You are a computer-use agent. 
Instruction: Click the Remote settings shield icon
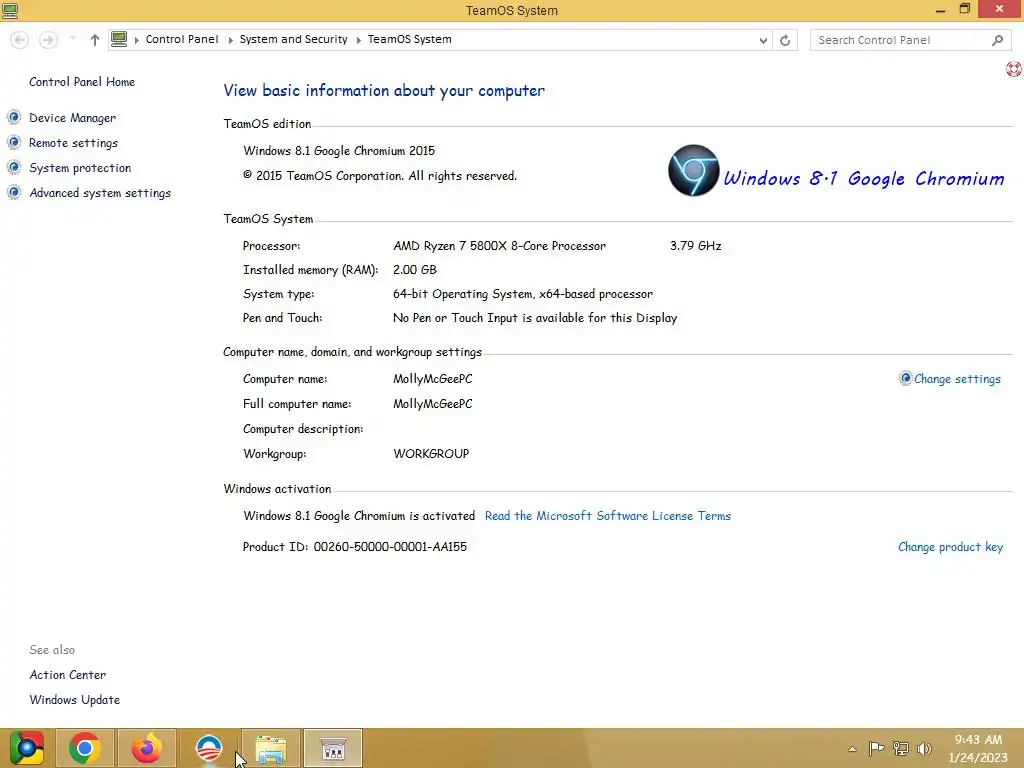click(x=14, y=142)
